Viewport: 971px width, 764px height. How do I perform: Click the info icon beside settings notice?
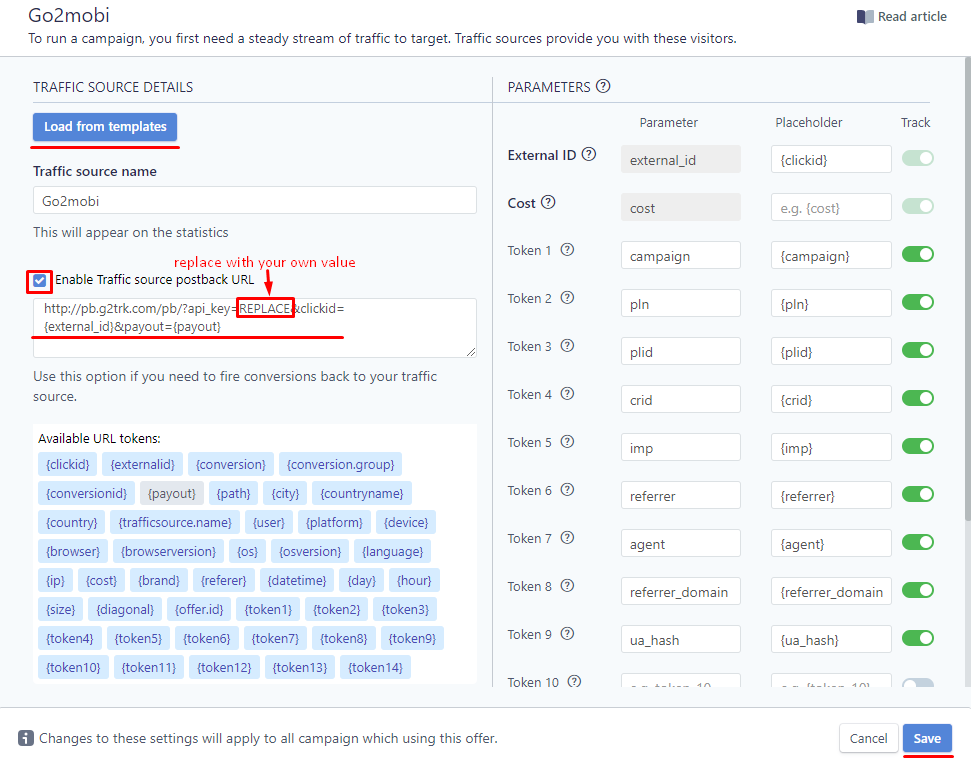[25, 738]
